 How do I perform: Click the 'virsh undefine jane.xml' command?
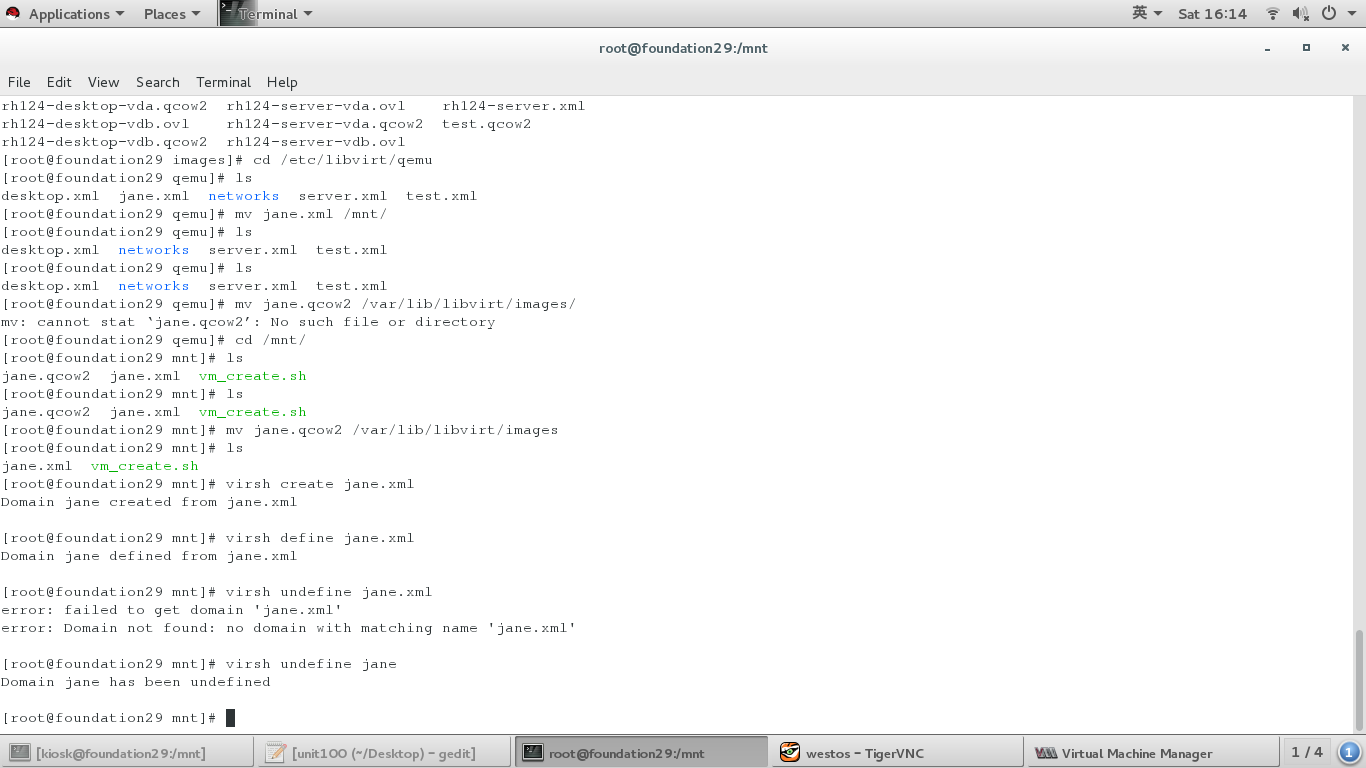coord(329,592)
